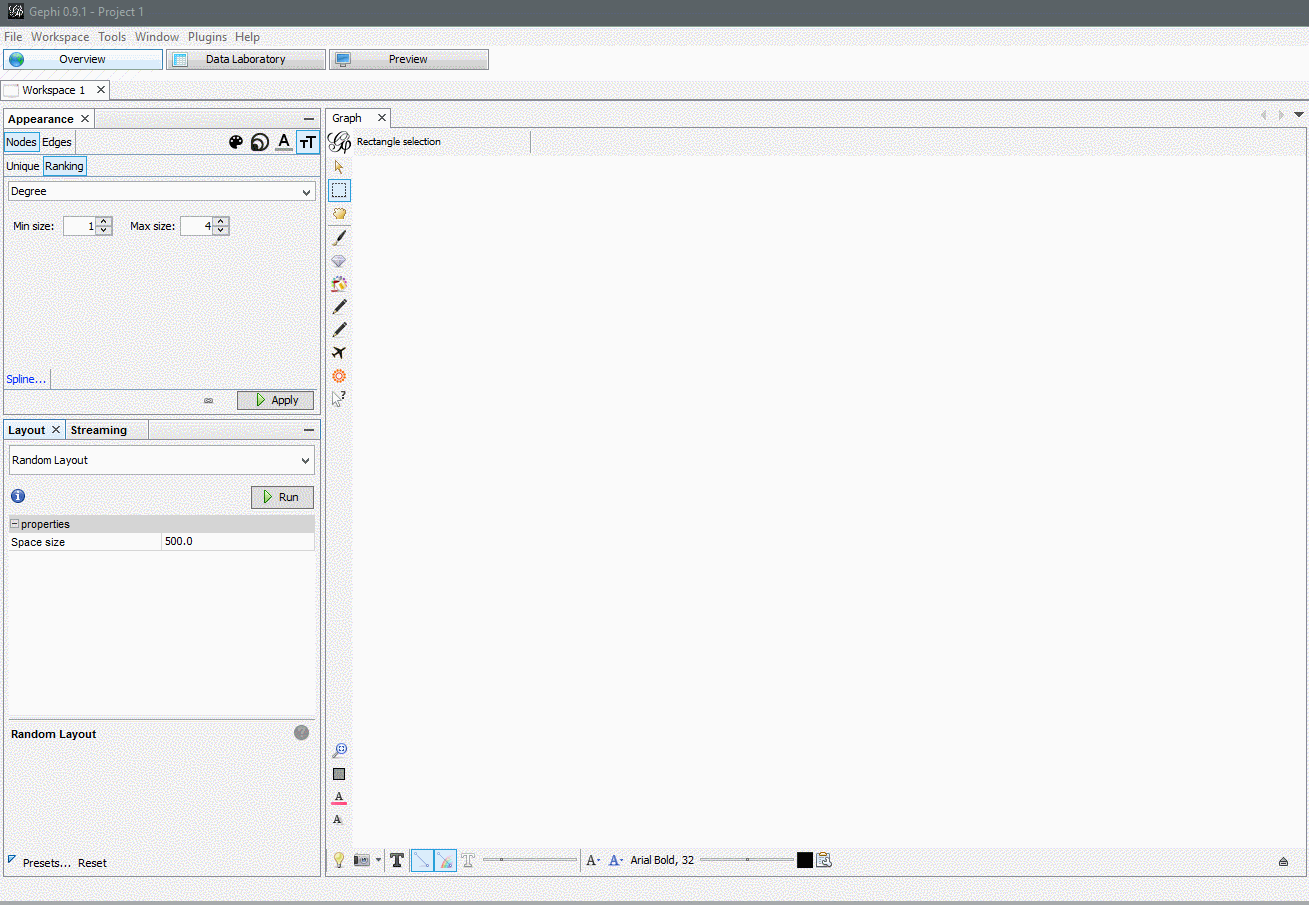Toggle Show Edge Labels outlined T button
This screenshot has width=1309, height=905.
pos(468,860)
